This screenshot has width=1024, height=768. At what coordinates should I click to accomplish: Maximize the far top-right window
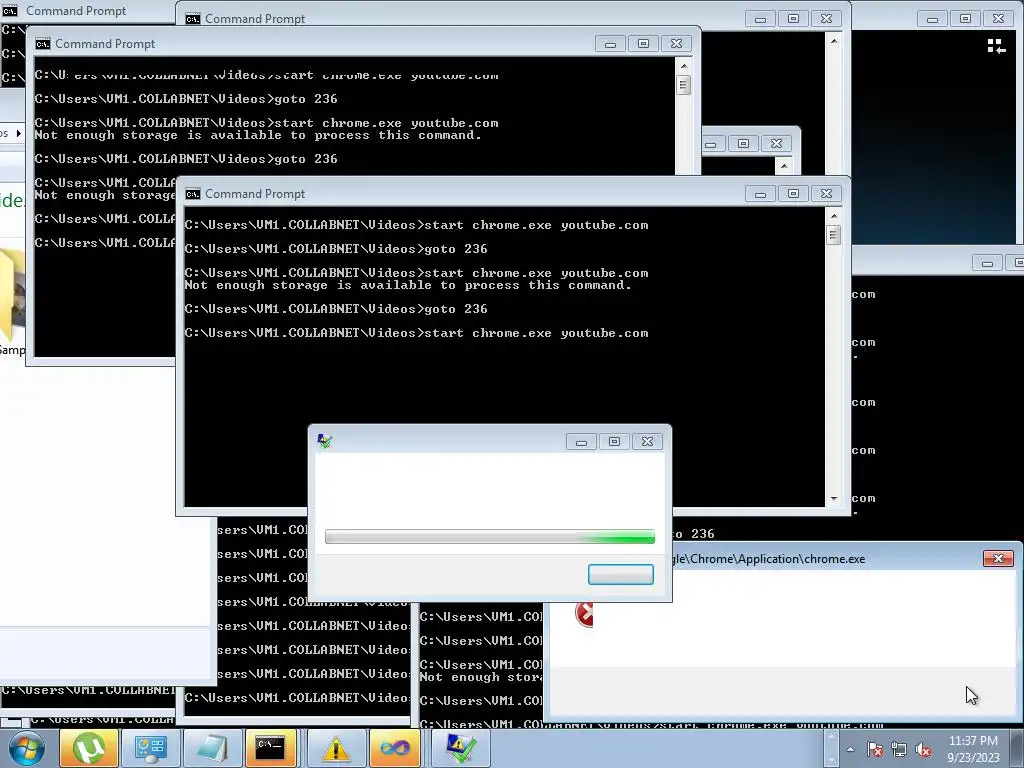pyautogui.click(x=965, y=19)
